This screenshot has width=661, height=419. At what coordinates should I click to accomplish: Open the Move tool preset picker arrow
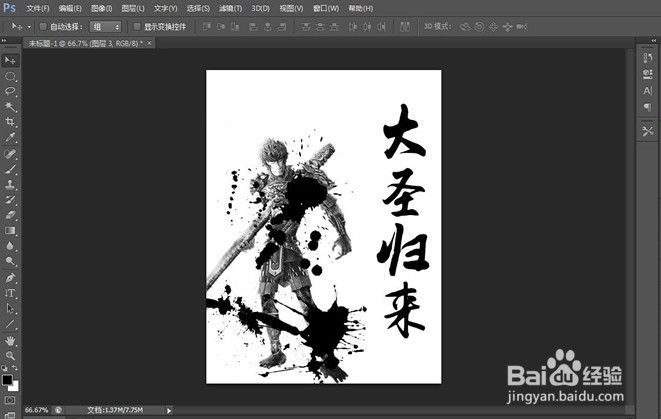[29, 27]
